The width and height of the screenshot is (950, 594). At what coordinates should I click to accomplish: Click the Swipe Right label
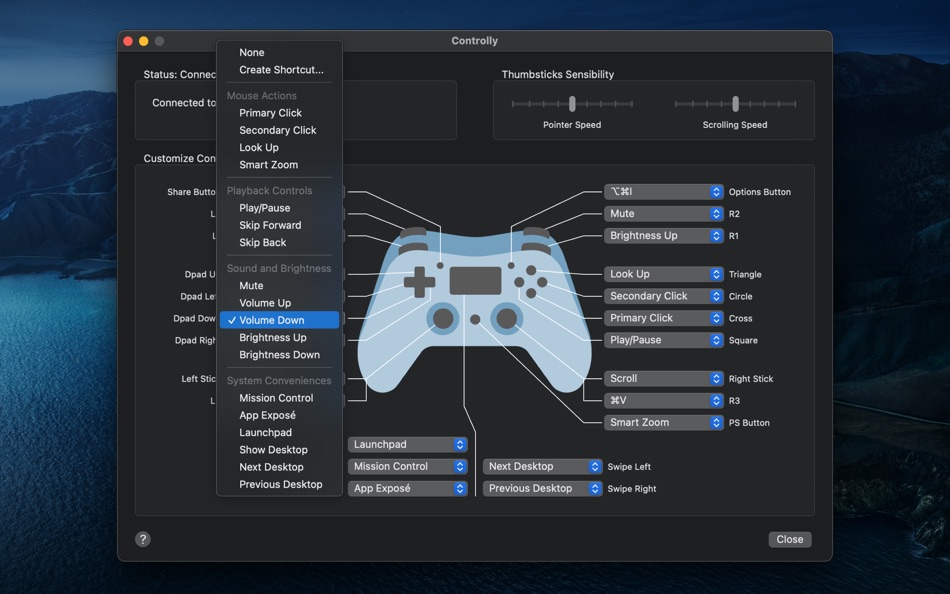(632, 489)
